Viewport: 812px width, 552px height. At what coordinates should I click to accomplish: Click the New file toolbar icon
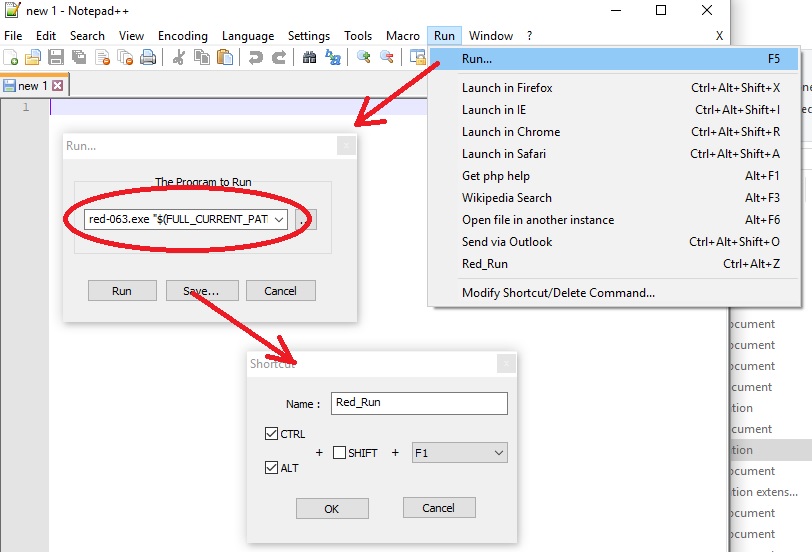11,57
